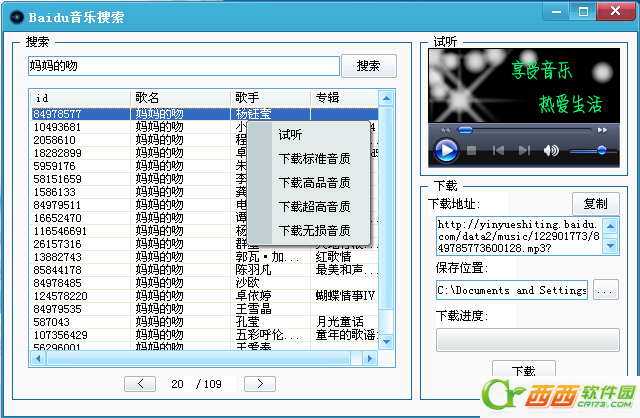Go to the previous results page
640x418 pixels.
142,384
